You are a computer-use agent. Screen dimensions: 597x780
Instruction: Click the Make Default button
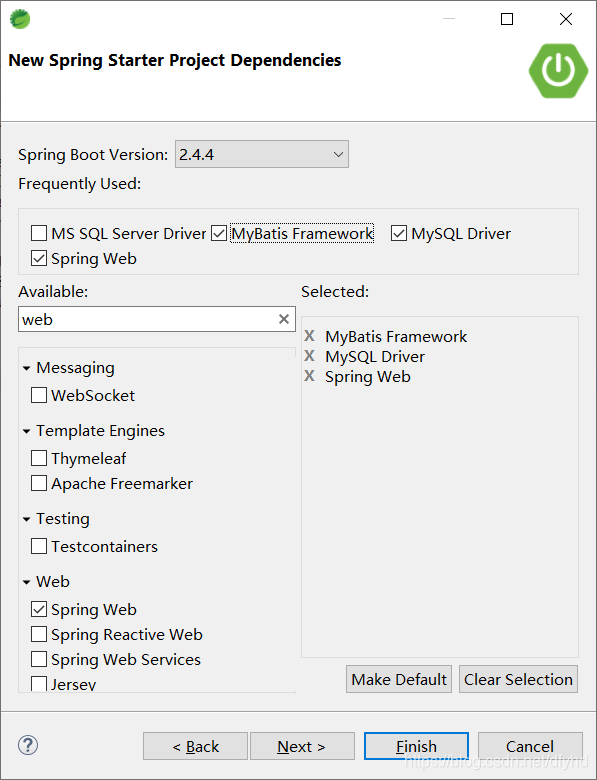tap(399, 679)
